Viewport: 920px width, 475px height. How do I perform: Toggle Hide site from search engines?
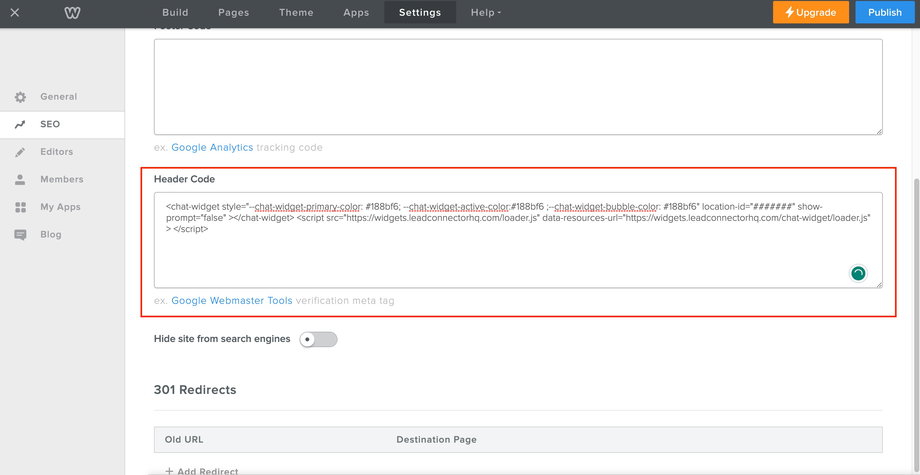tap(318, 339)
